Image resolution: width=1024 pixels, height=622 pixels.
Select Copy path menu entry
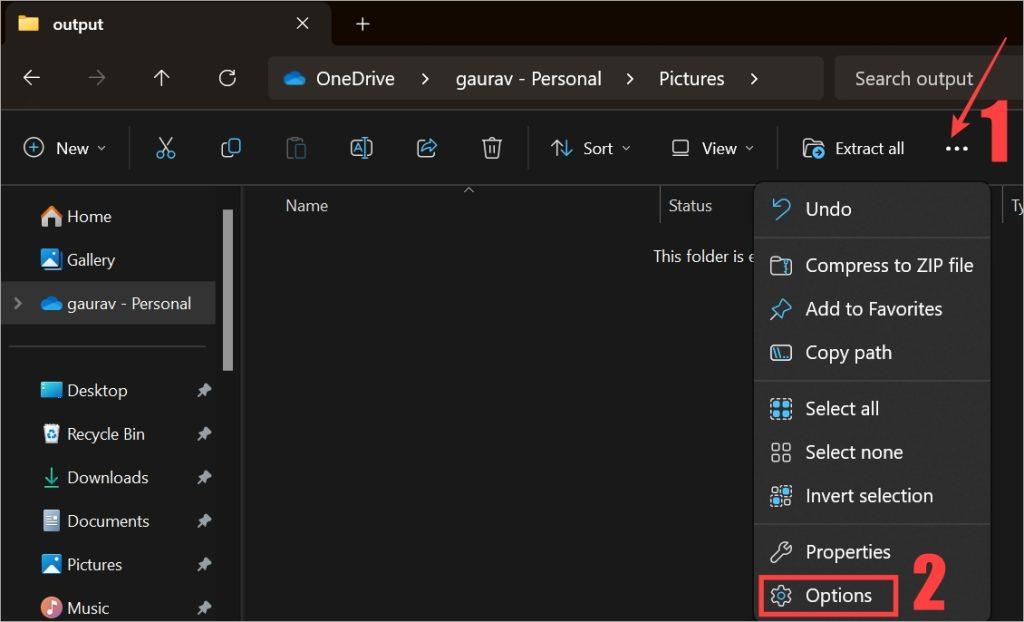click(x=872, y=353)
